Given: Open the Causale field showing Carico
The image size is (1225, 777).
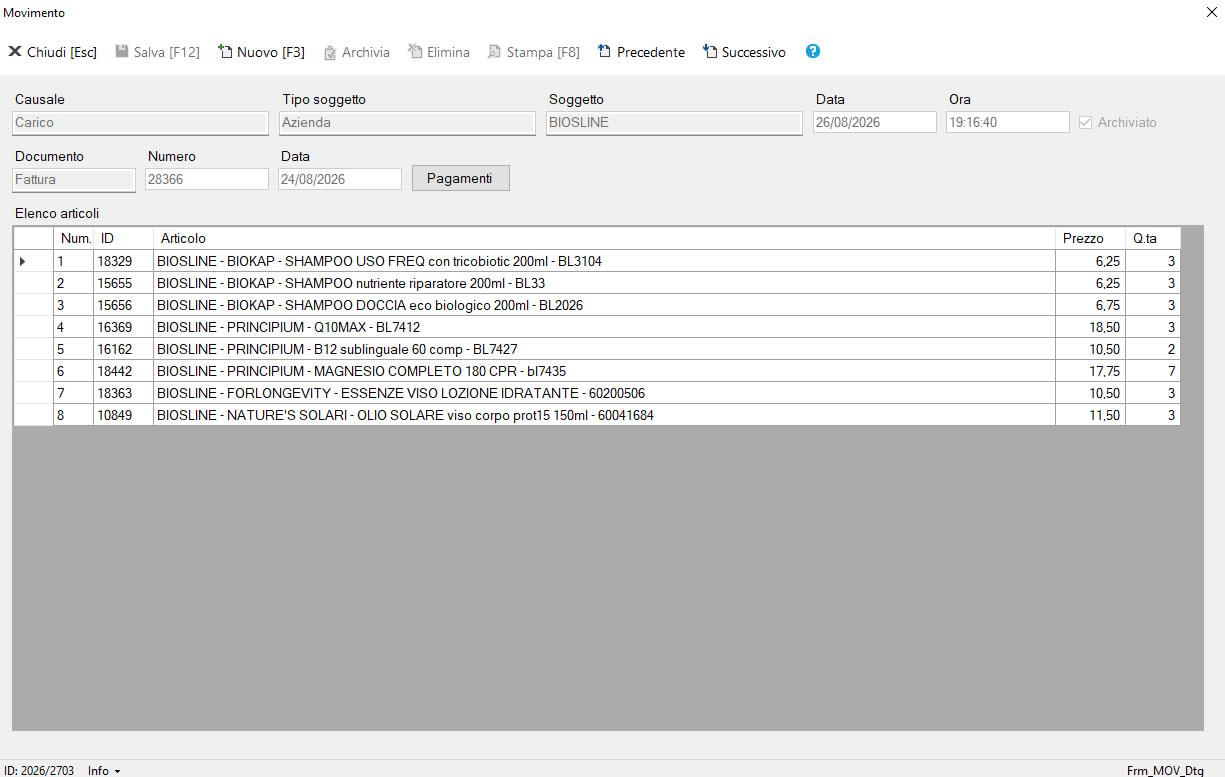Looking at the screenshot, I should (x=140, y=122).
